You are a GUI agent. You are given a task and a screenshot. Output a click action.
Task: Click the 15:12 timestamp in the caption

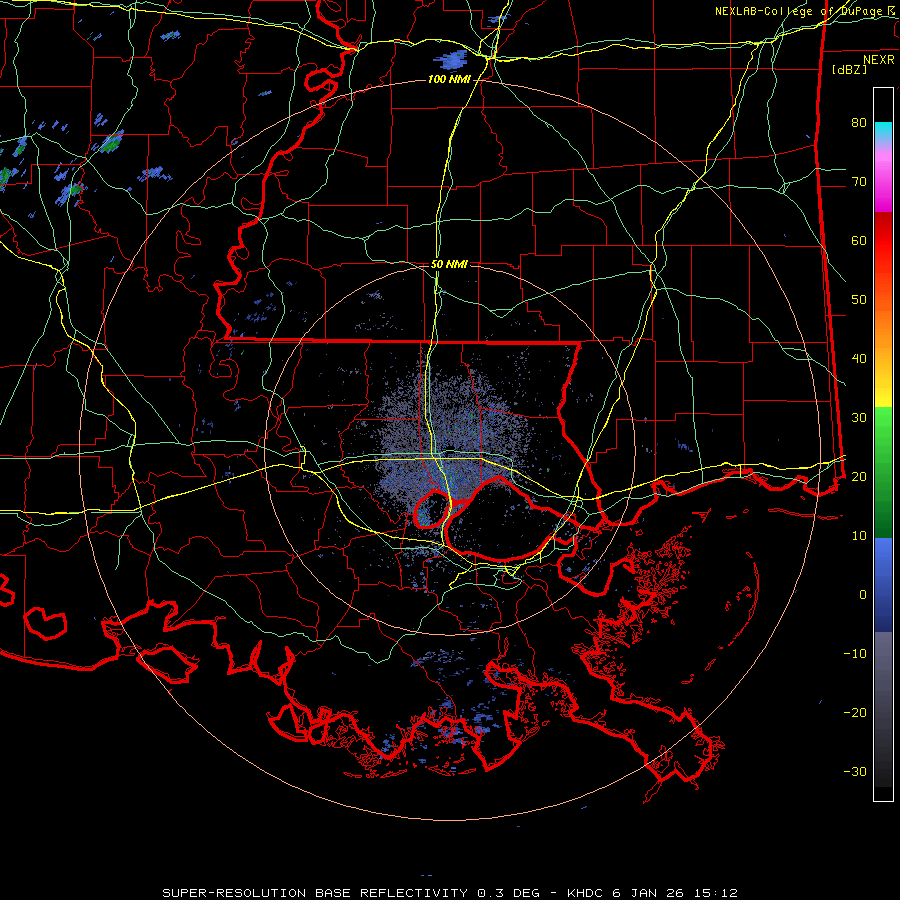(x=717, y=893)
